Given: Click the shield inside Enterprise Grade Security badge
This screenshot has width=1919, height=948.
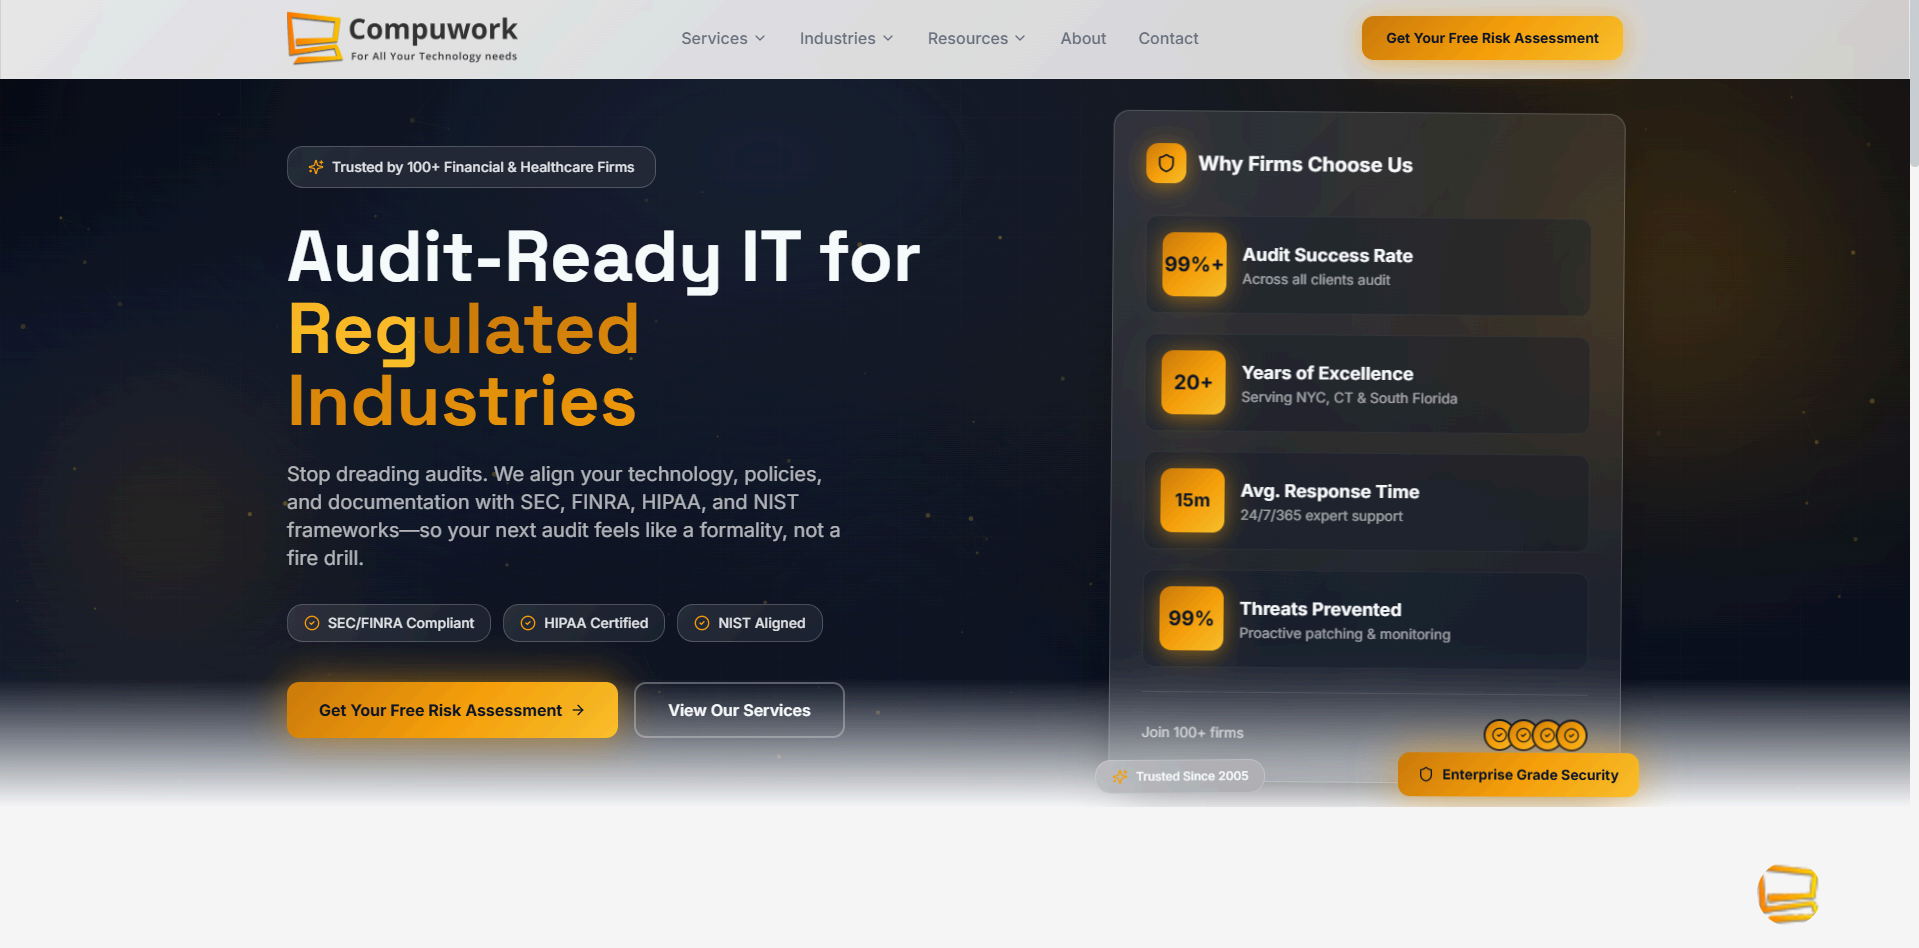Looking at the screenshot, I should click(1424, 774).
